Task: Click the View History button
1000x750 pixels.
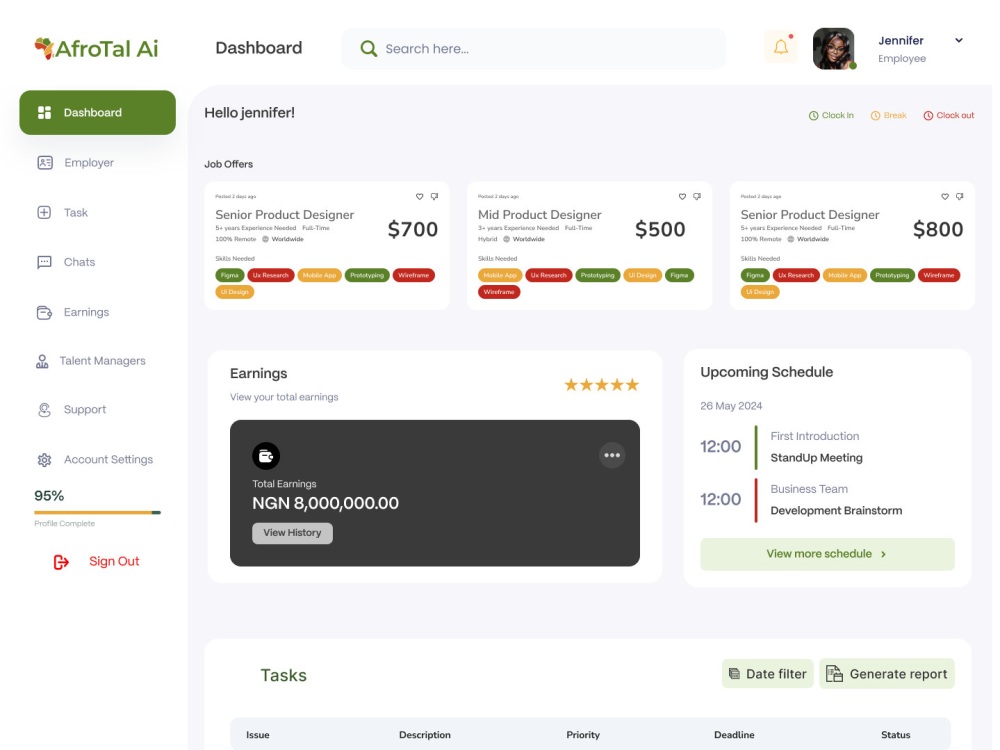Action: point(292,533)
